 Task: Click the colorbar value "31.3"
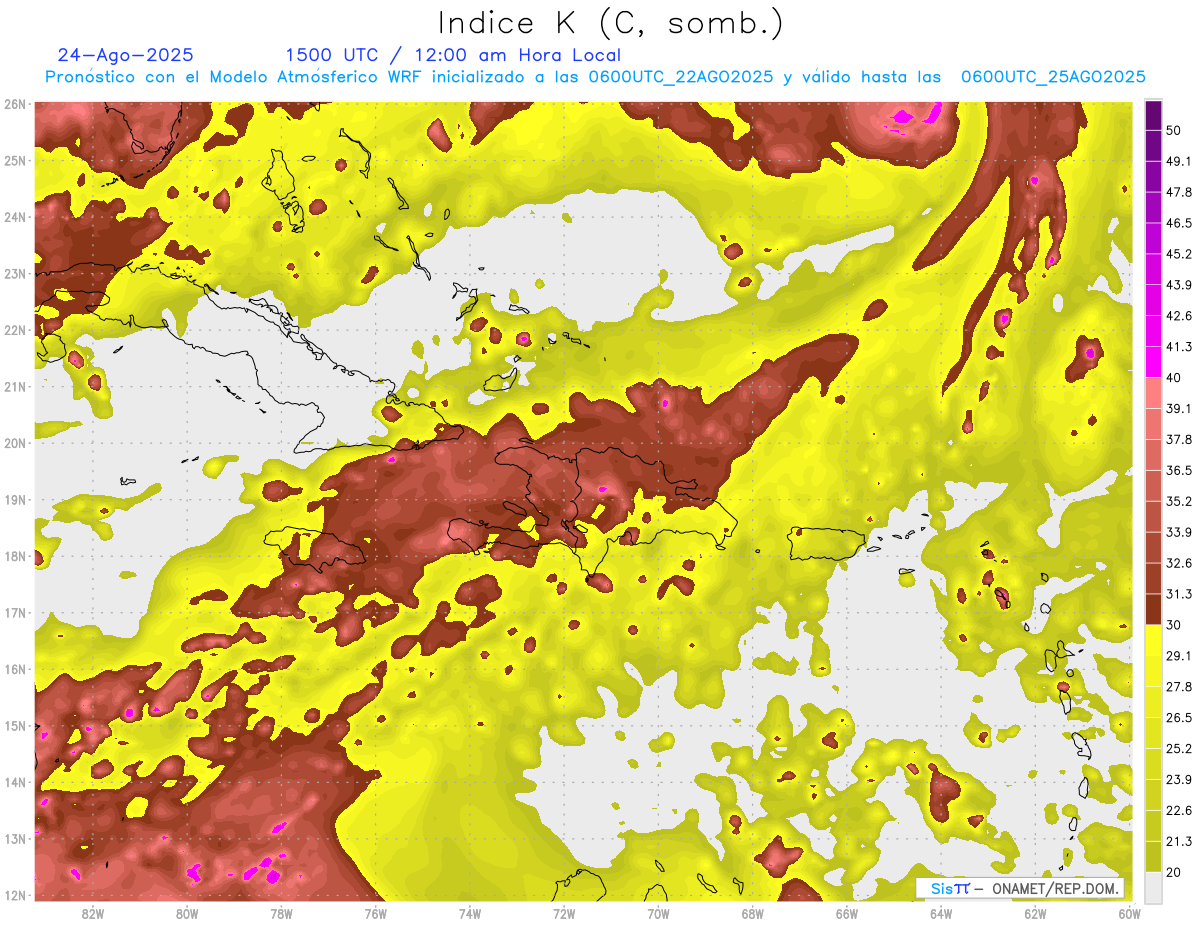click(1179, 594)
